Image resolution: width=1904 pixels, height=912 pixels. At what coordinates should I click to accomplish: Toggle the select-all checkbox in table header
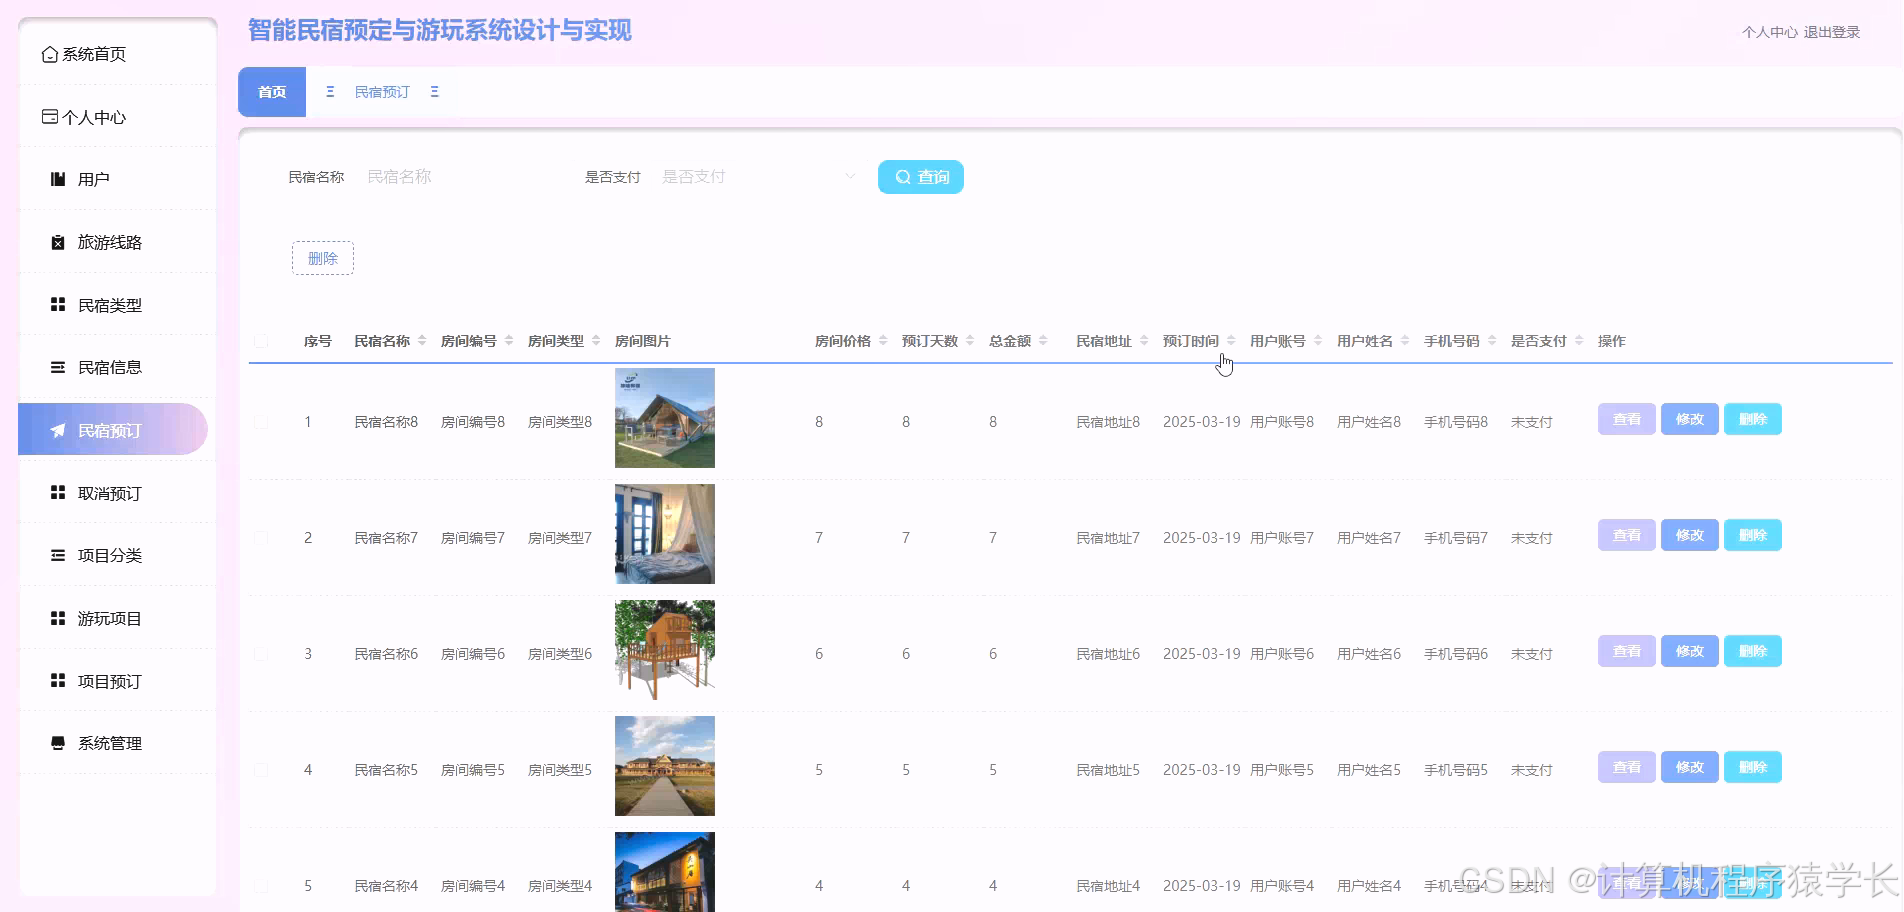point(261,340)
